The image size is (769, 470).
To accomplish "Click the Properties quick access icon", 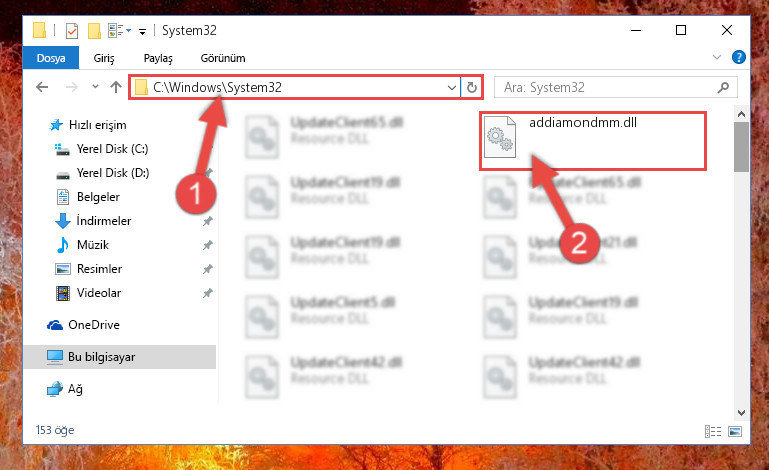I will tap(72, 31).
